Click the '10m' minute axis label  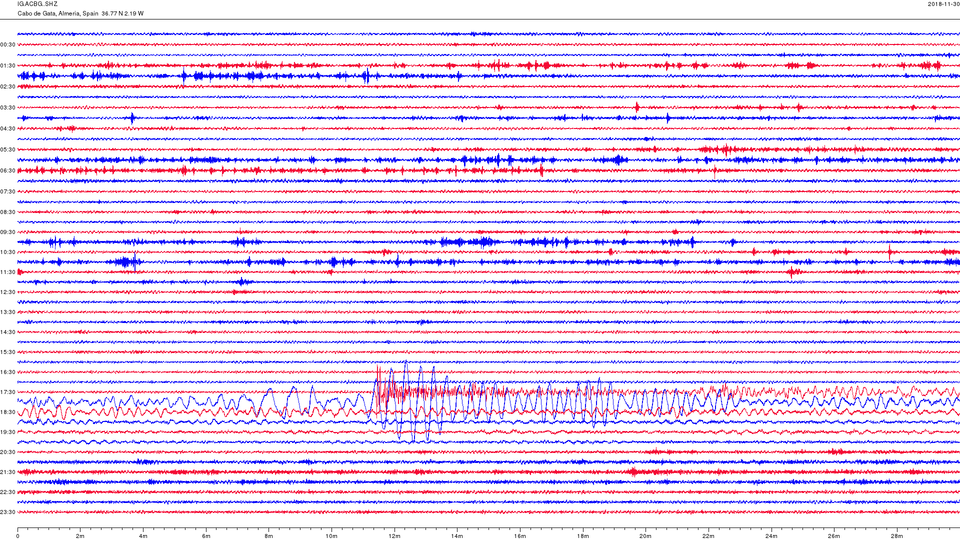(332, 536)
